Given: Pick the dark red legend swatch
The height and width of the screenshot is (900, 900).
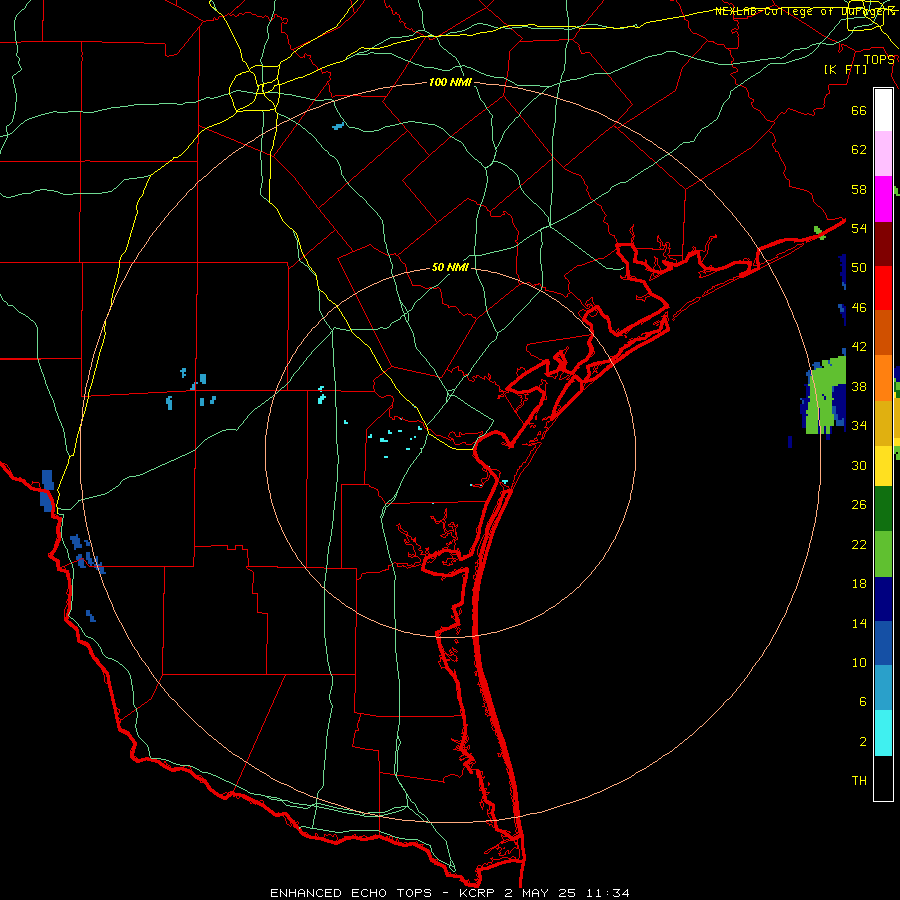Looking at the screenshot, I should [x=883, y=243].
